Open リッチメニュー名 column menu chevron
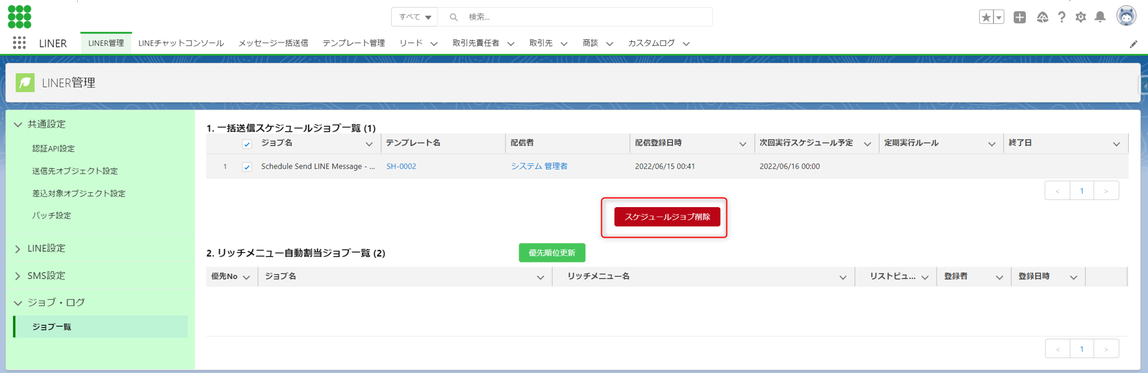The width and height of the screenshot is (1148, 373). click(842, 277)
